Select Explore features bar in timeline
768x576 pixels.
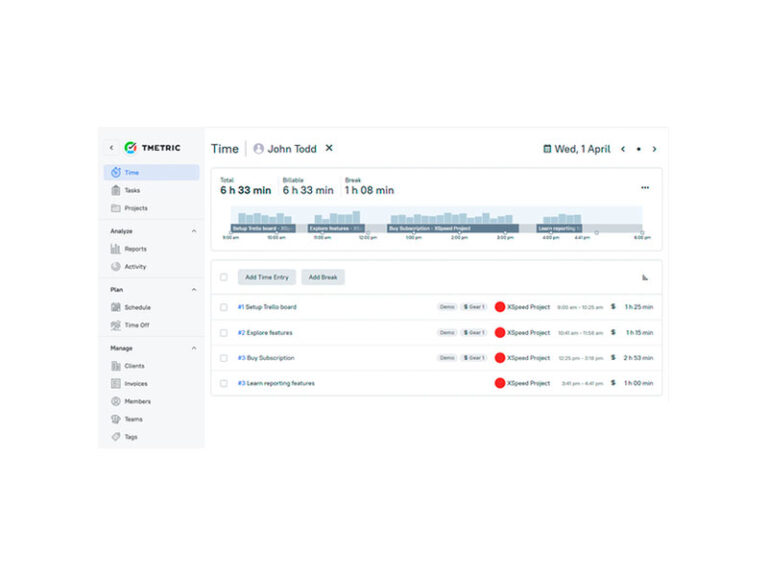click(x=336, y=228)
